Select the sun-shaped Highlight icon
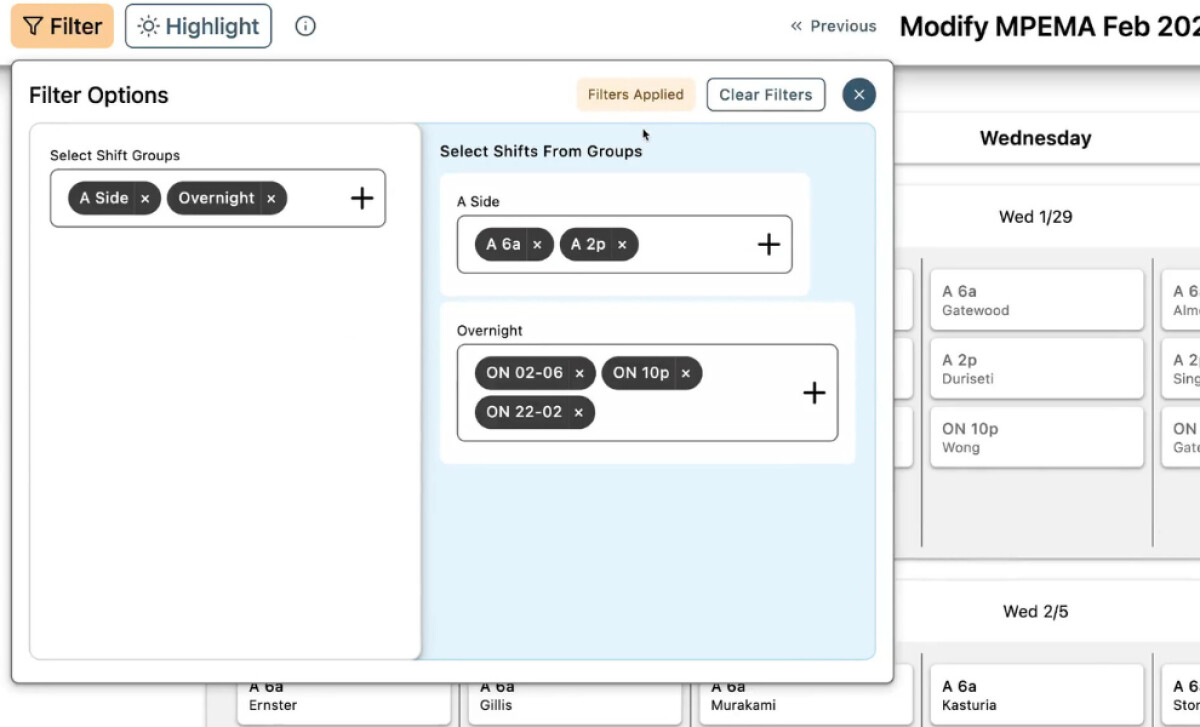1200x727 pixels. point(147,26)
